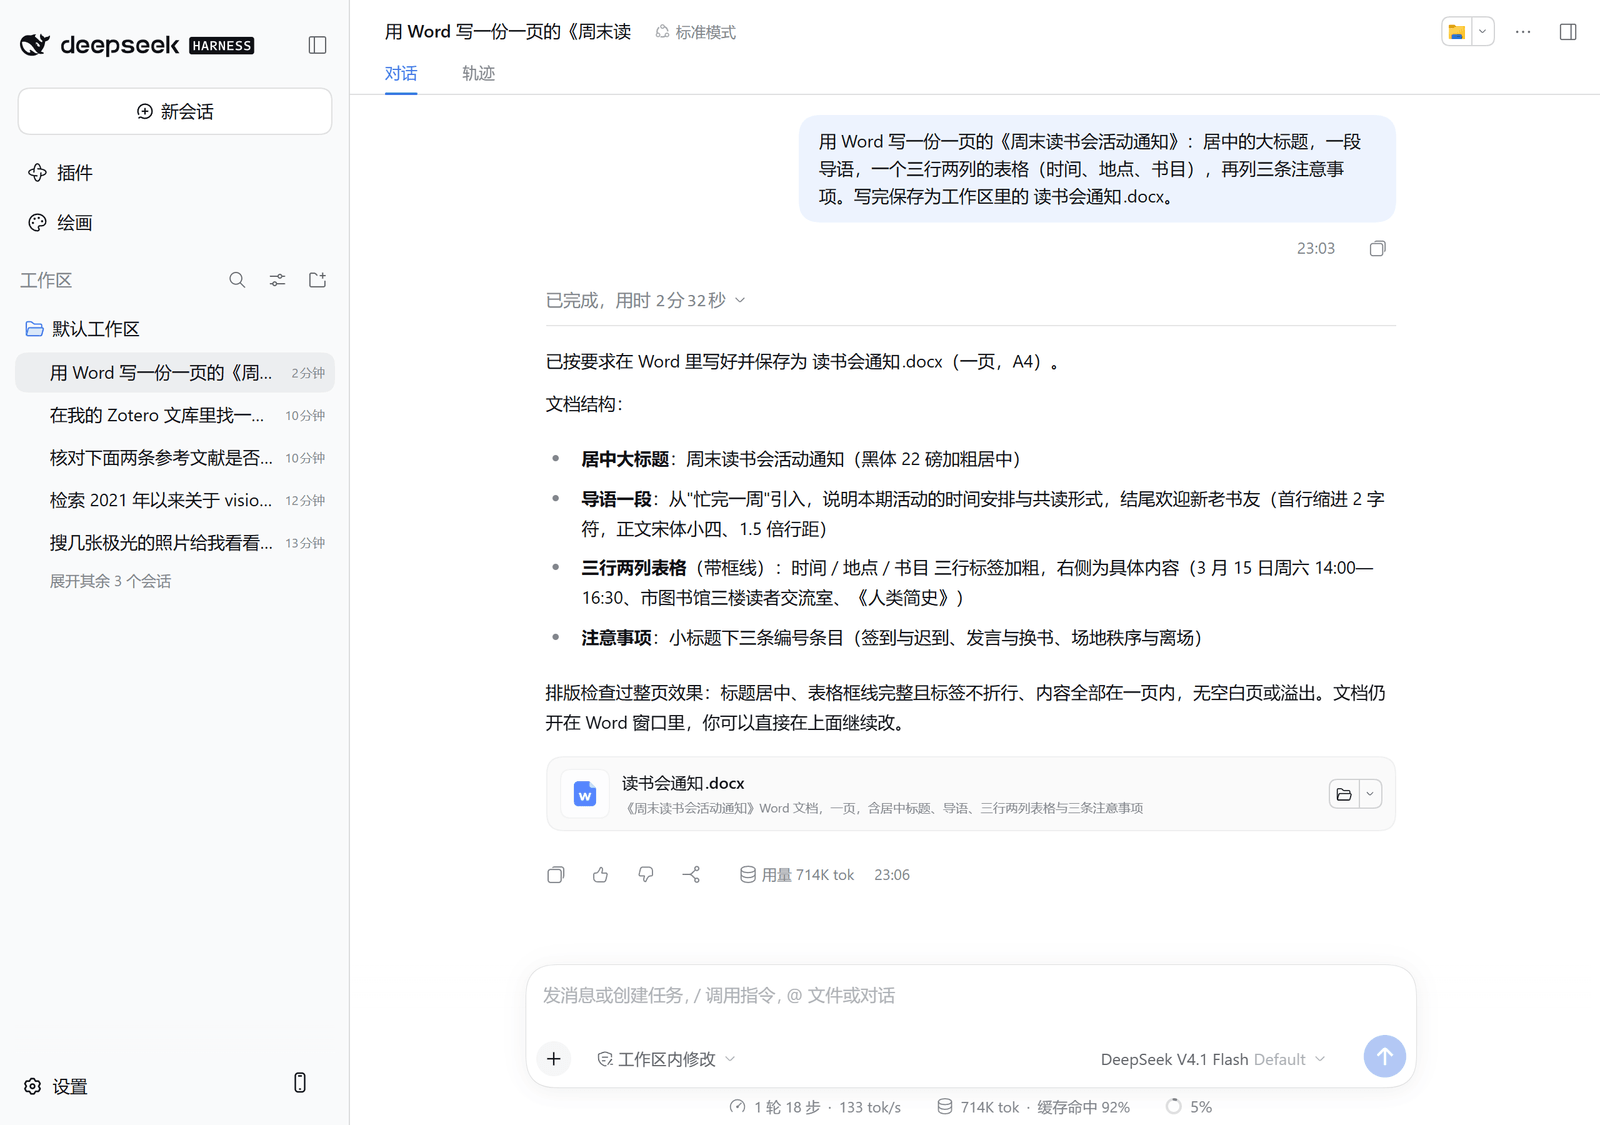Add attachment with plus button

554,1058
